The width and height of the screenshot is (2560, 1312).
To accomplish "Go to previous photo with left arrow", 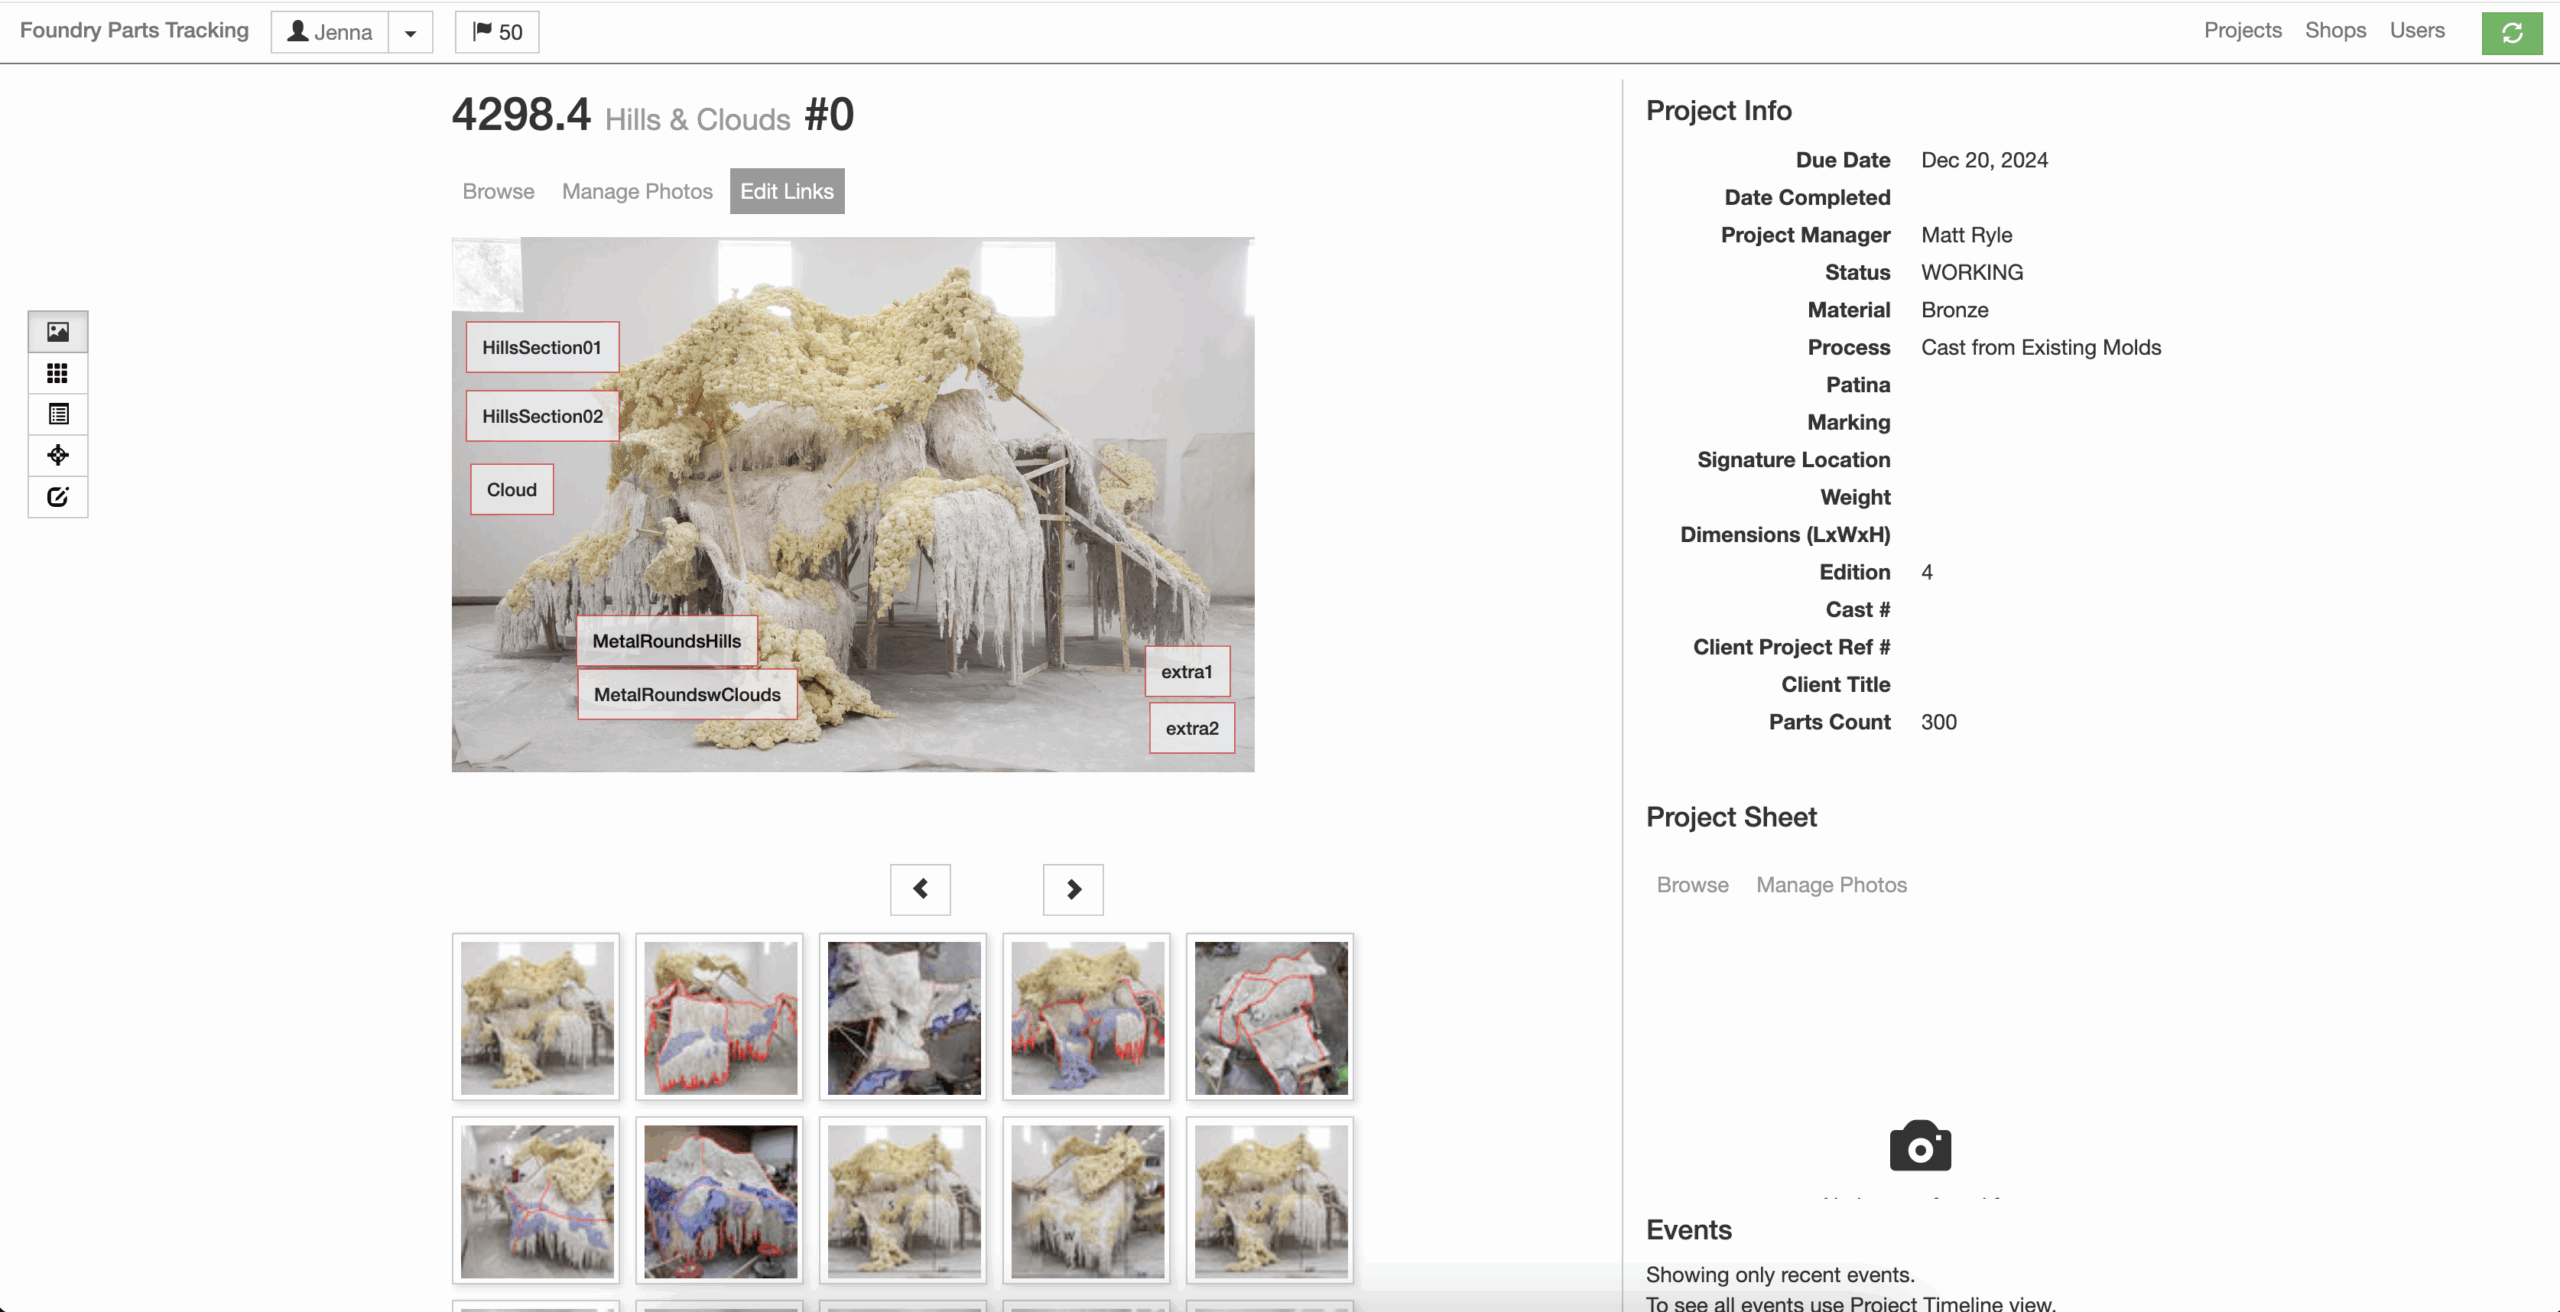I will [920, 889].
